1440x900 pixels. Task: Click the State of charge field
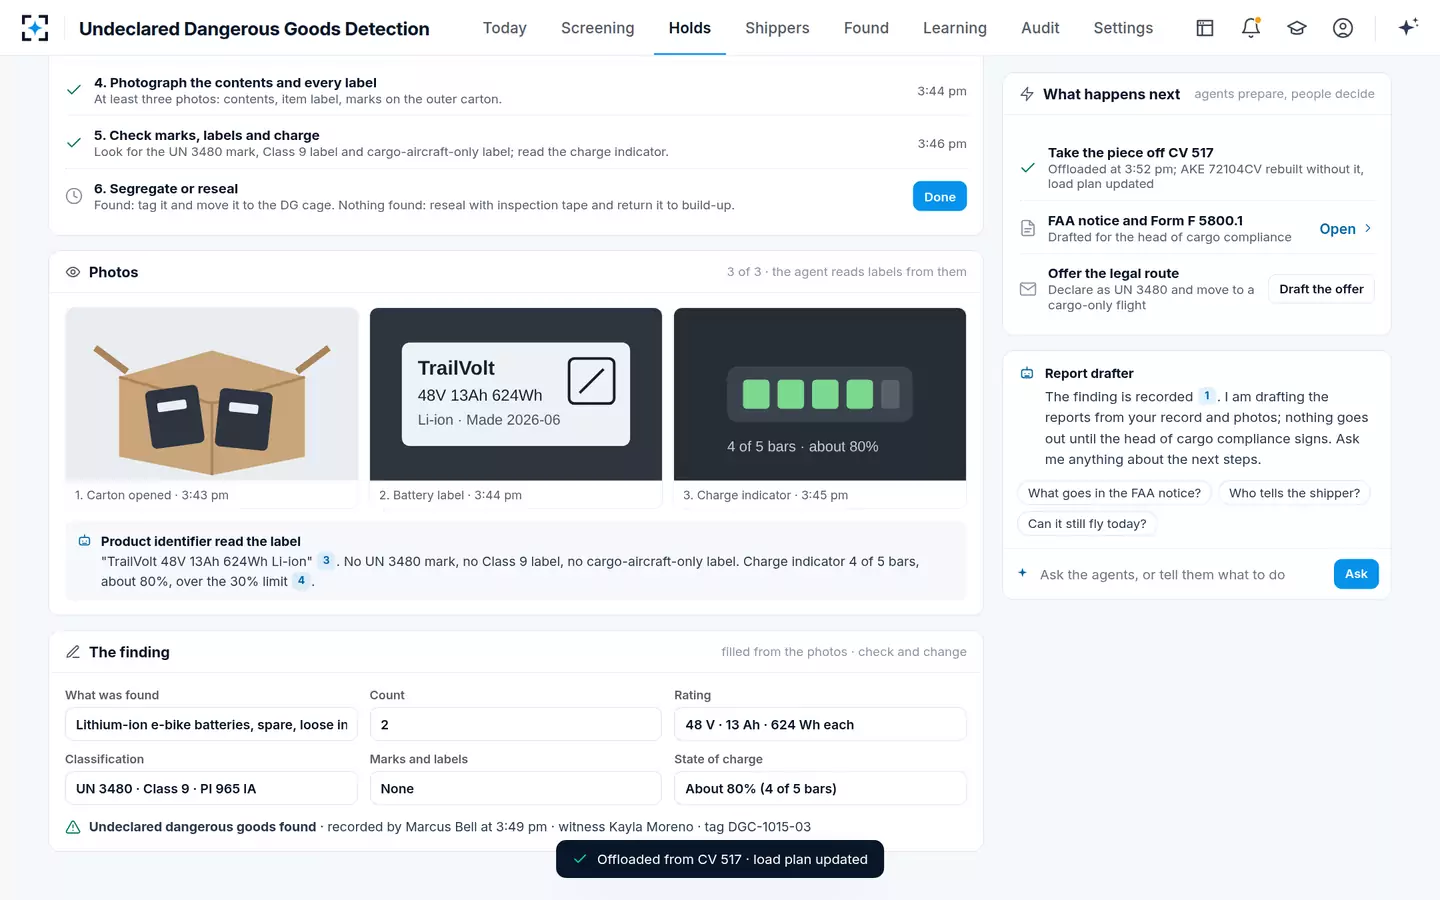tap(820, 789)
